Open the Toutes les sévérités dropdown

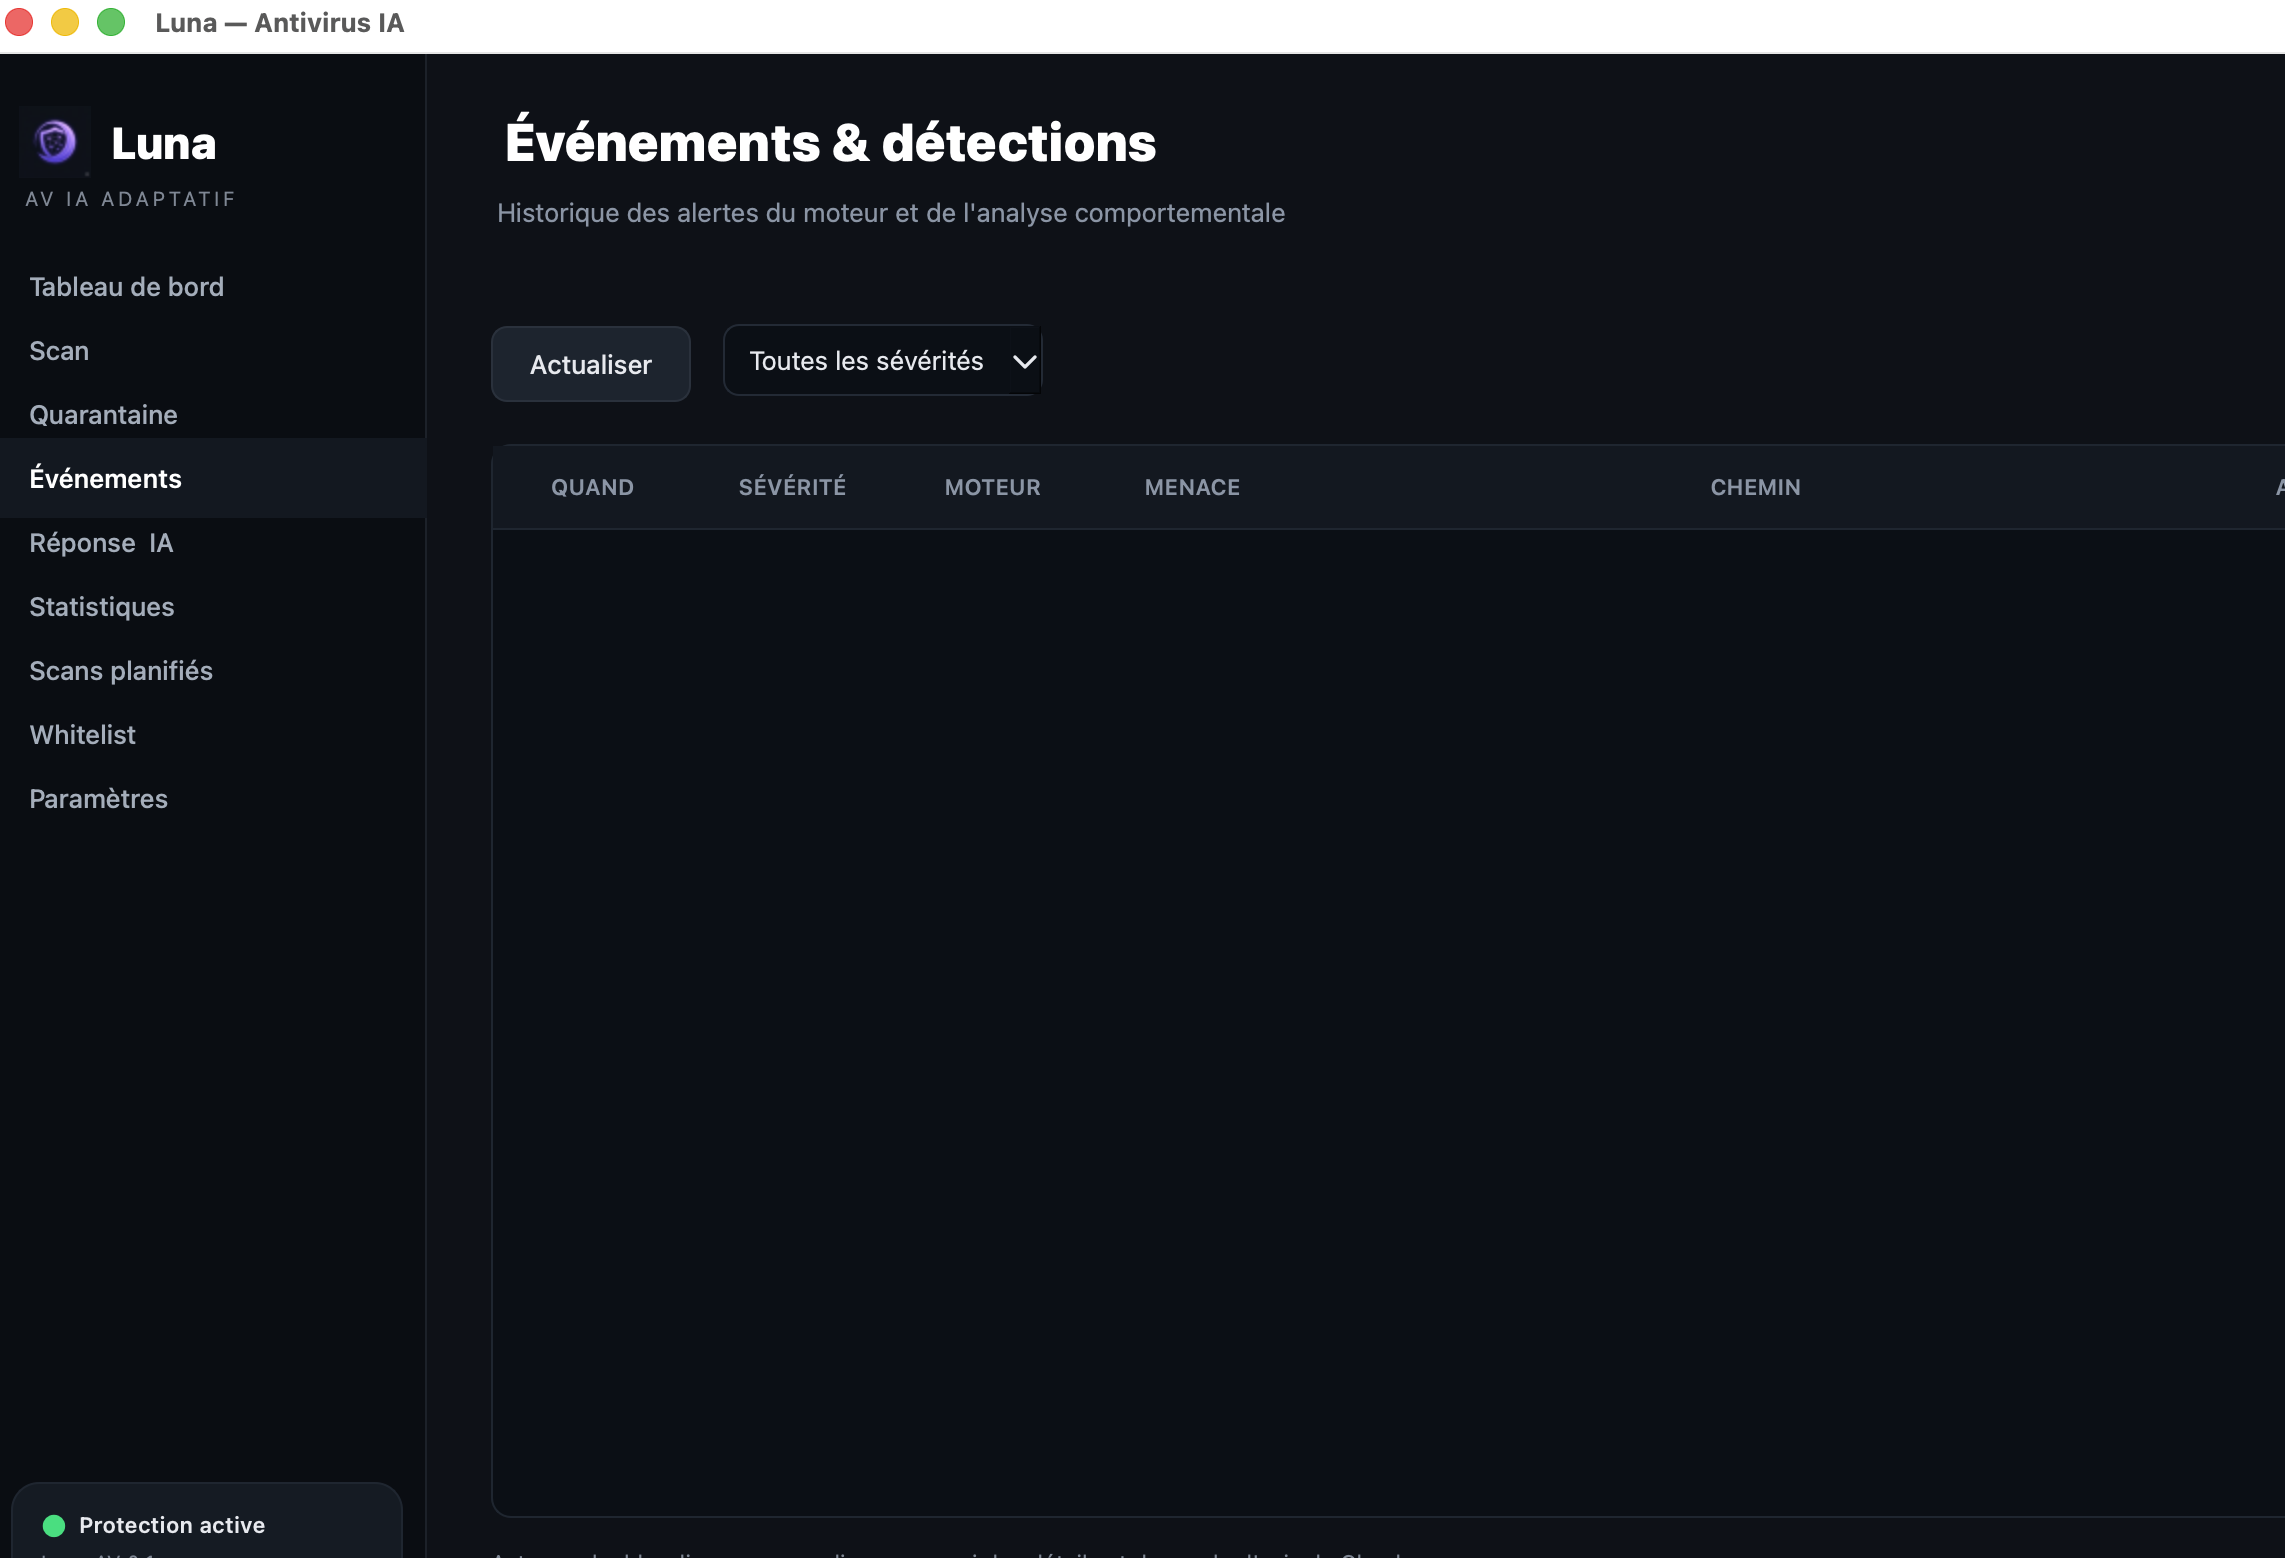point(883,360)
